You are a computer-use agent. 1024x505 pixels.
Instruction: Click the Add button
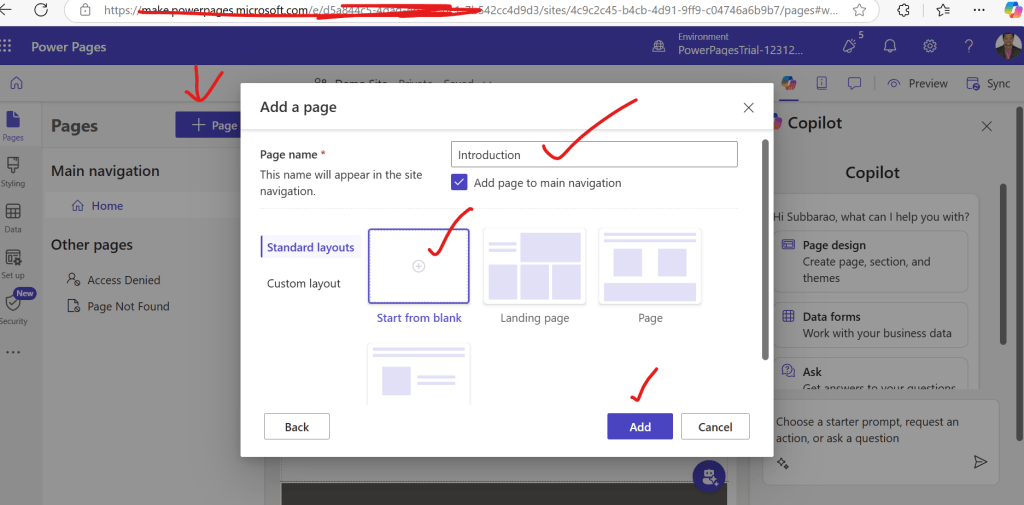[640, 426]
